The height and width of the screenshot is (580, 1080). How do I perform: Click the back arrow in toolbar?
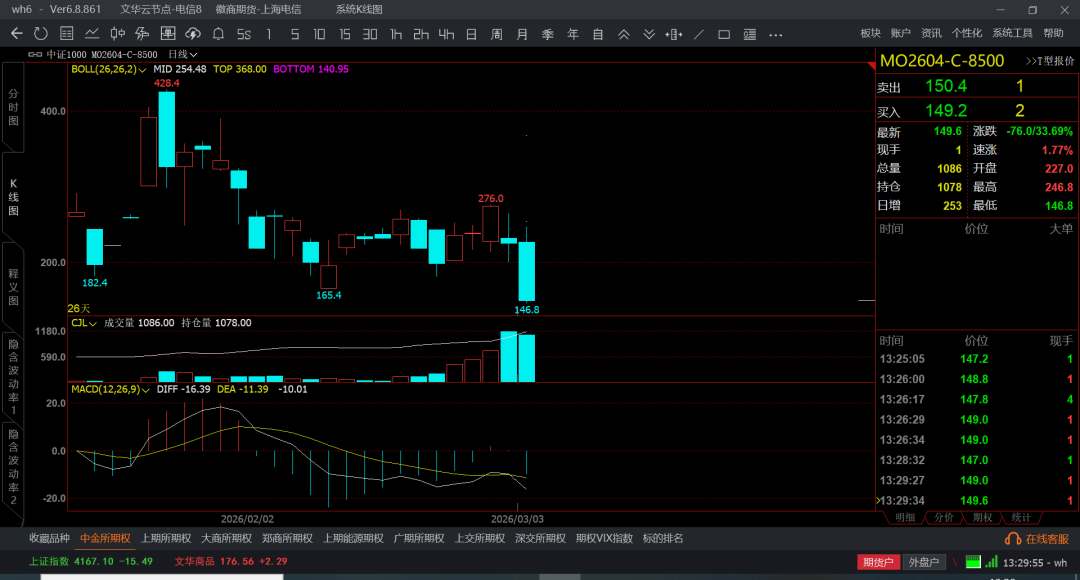16,34
